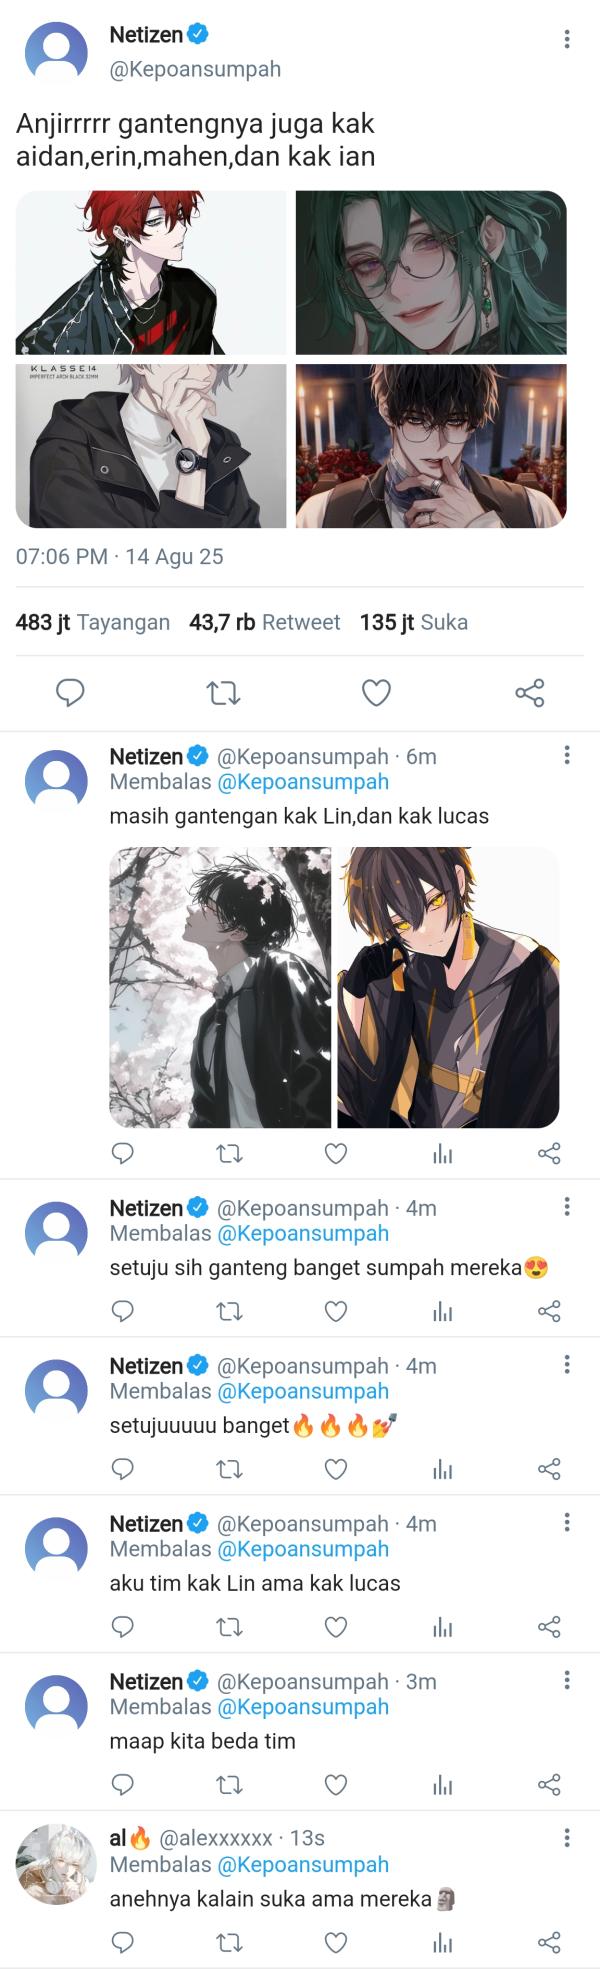Viewport: 600px width, 1969px height.
Task: Reply to the main tweet
Action: click(70, 692)
